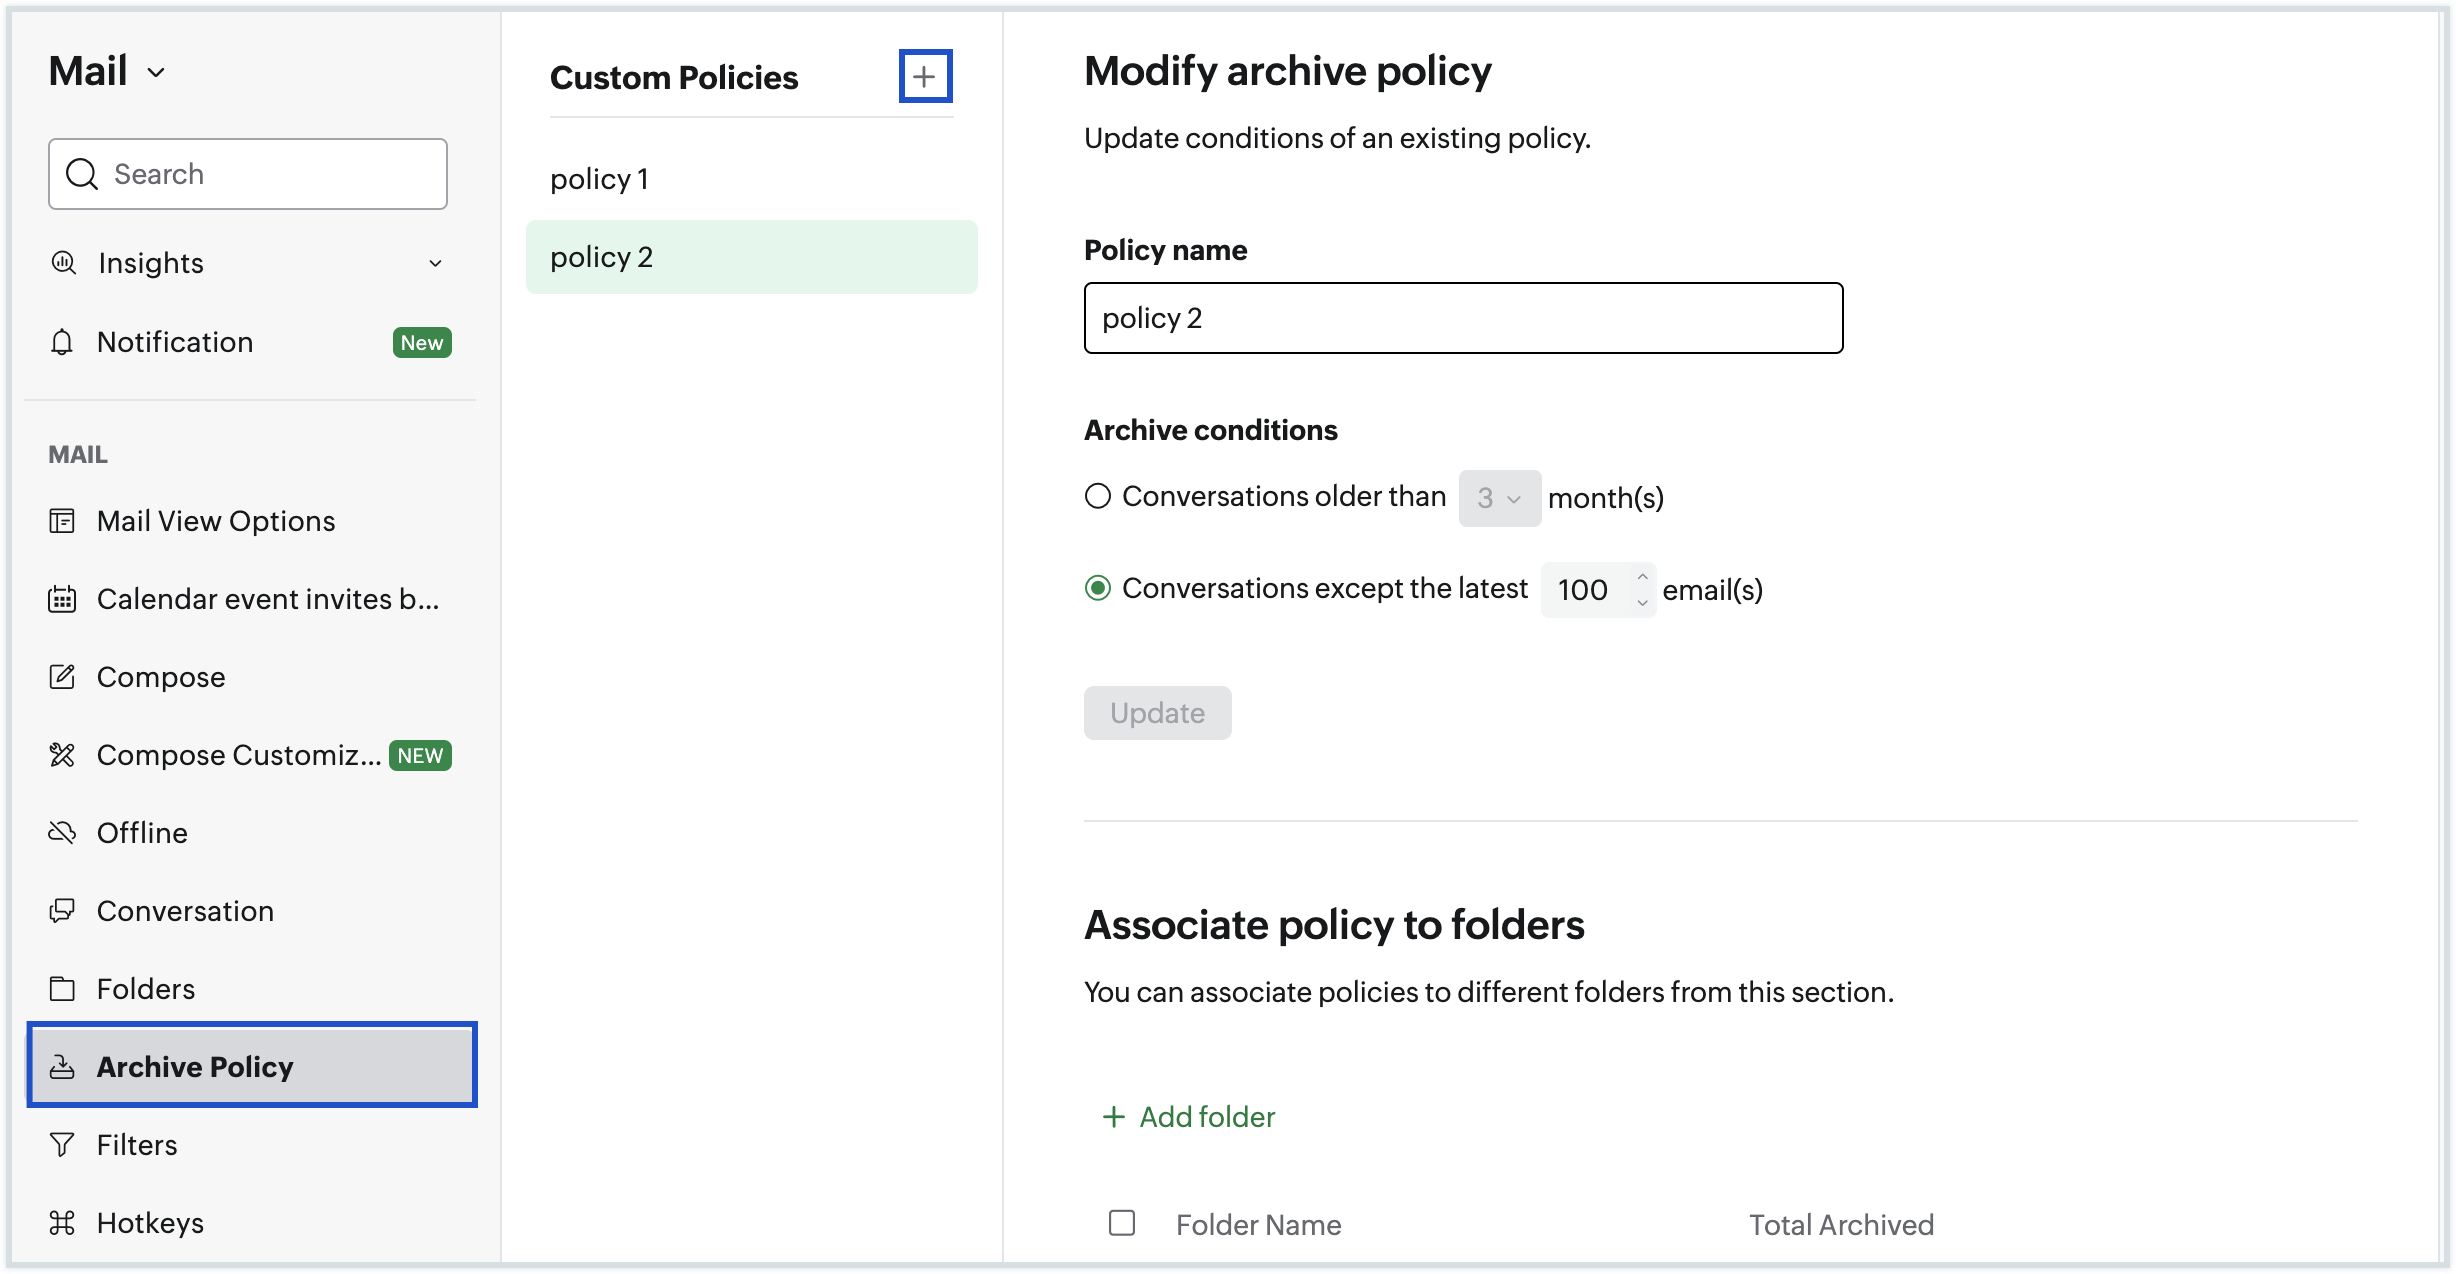Click the Hotkeys command icon
Viewport: 2456px width, 1274px height.
[x=62, y=1223]
